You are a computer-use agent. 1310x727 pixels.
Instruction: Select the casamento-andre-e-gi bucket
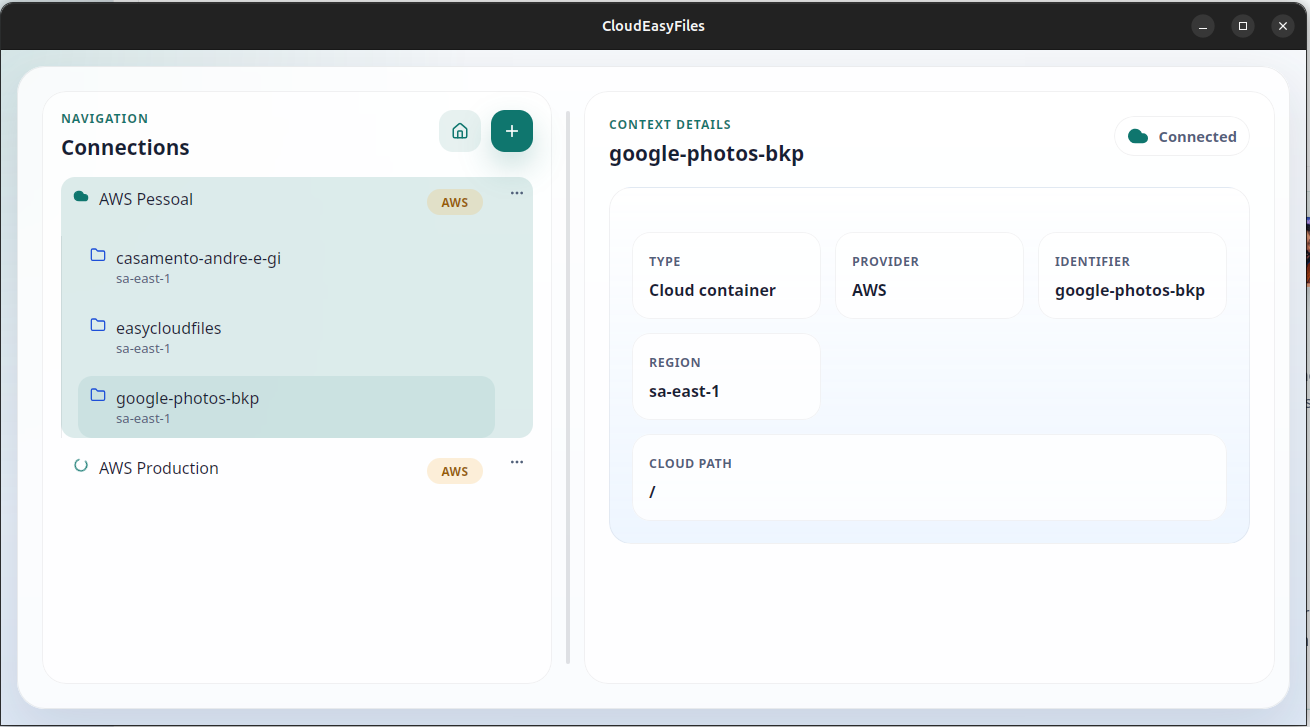click(x=197, y=257)
